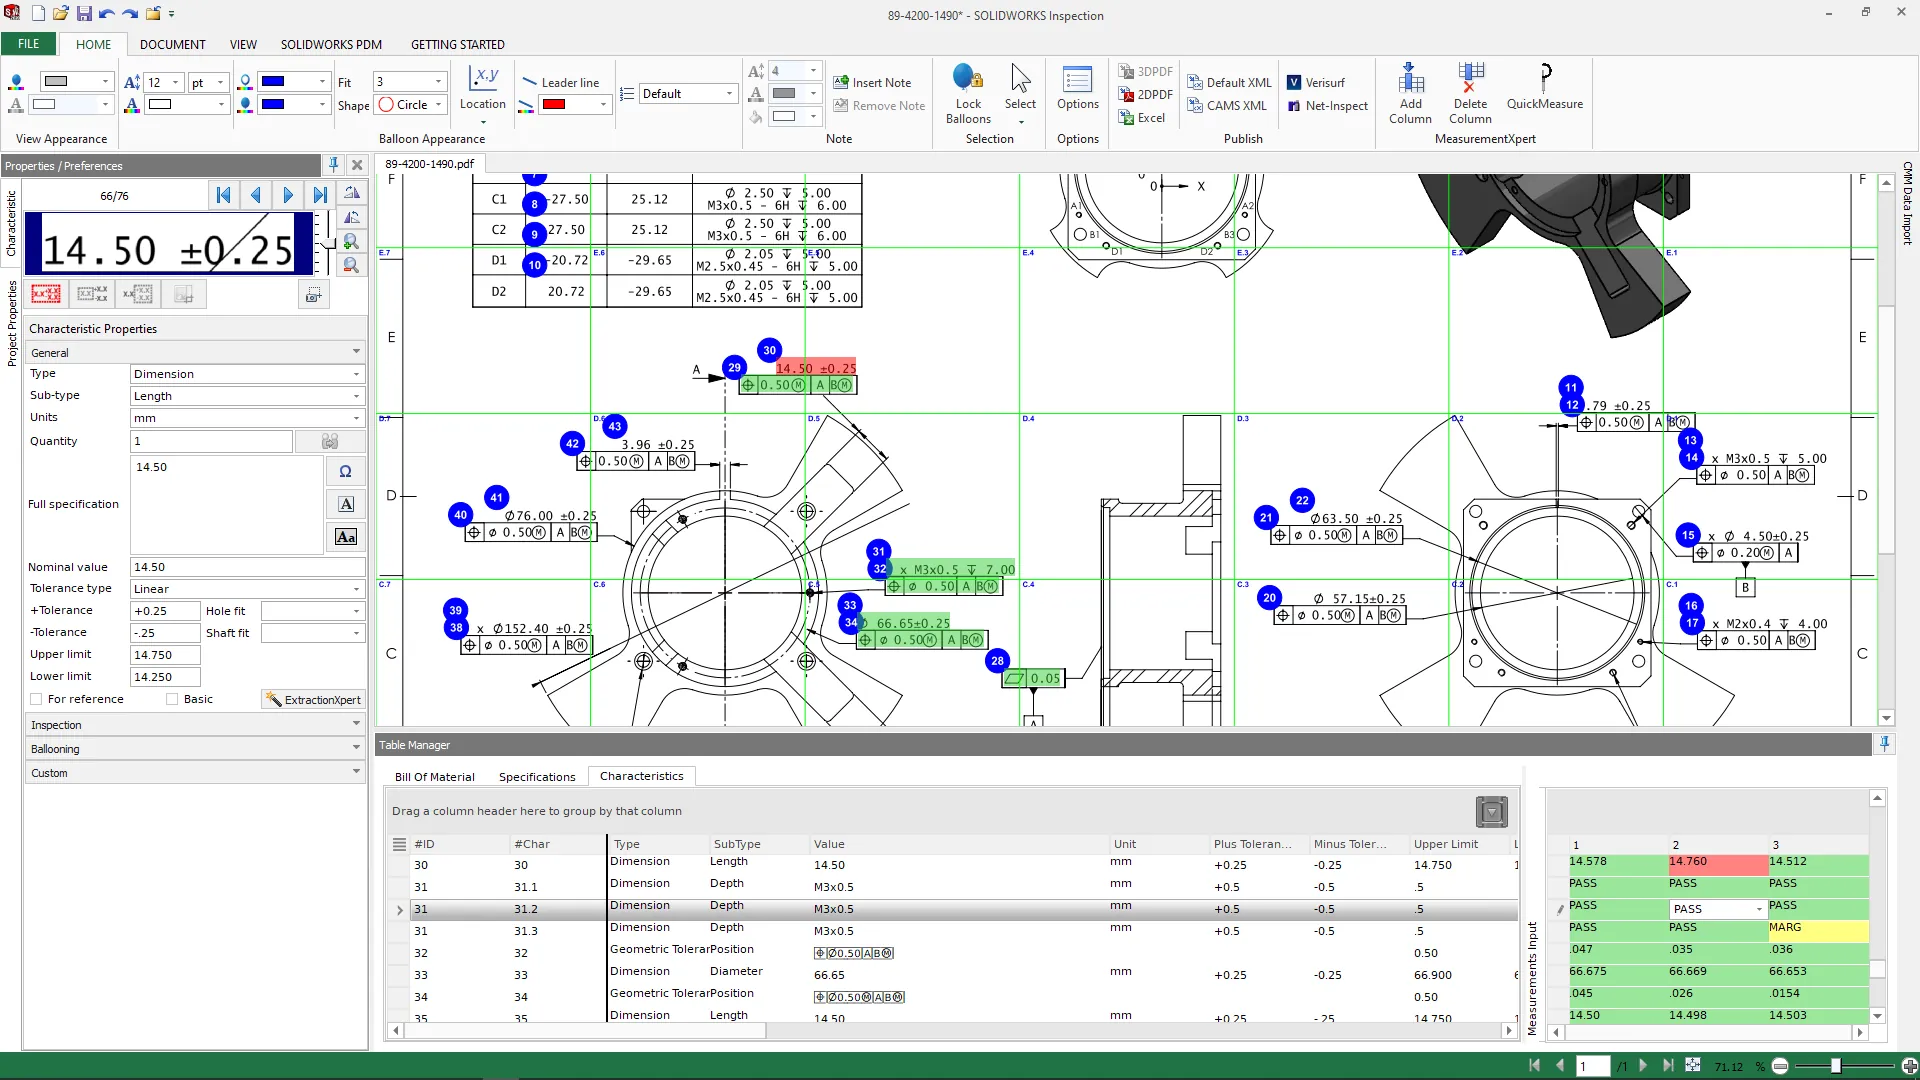Unpin the Properties / Preferences panel
This screenshot has height=1080, width=1920.
333,165
